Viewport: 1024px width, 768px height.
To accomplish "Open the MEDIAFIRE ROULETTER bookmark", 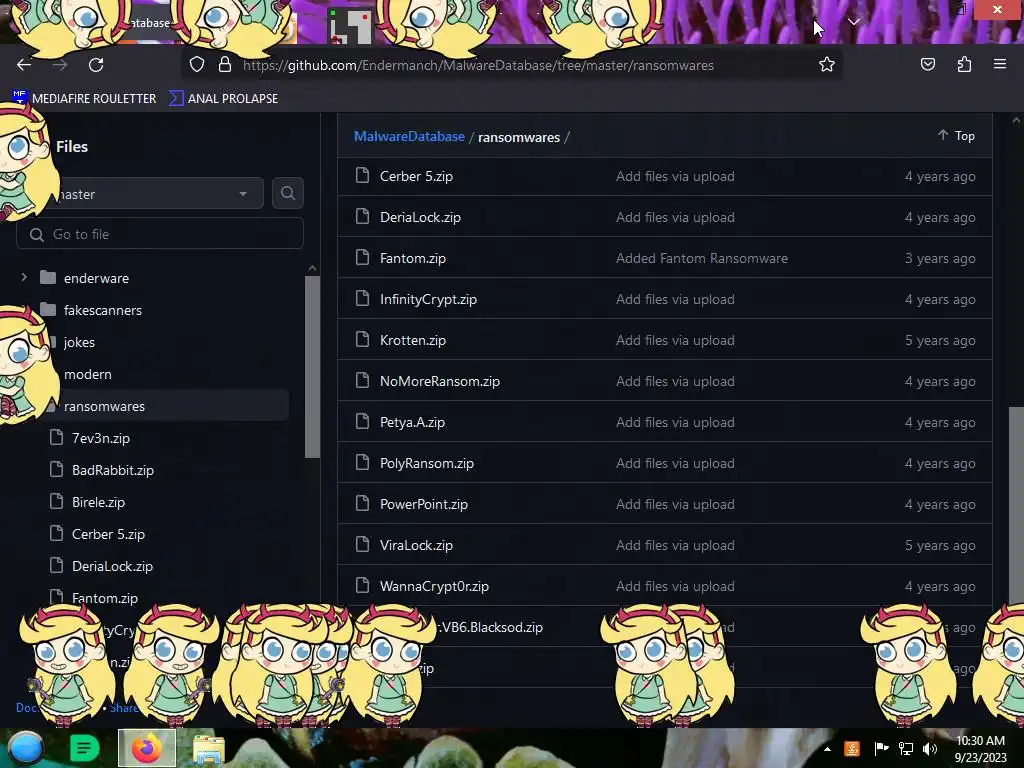I will tap(84, 98).
